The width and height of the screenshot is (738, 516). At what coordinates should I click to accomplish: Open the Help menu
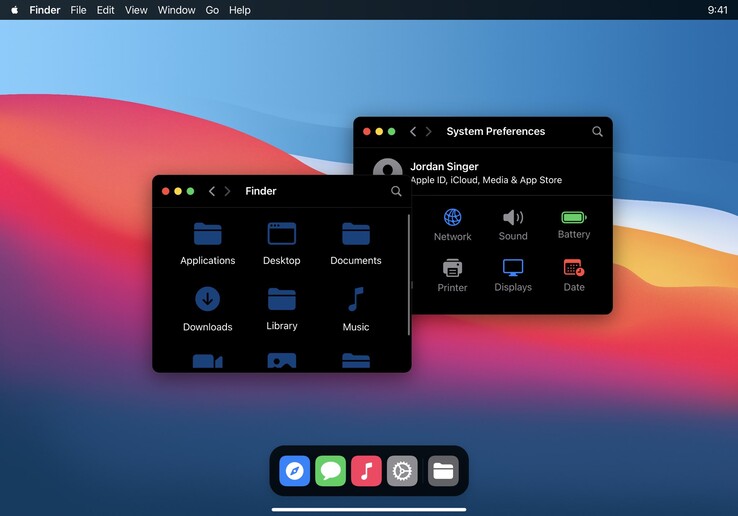tap(240, 10)
